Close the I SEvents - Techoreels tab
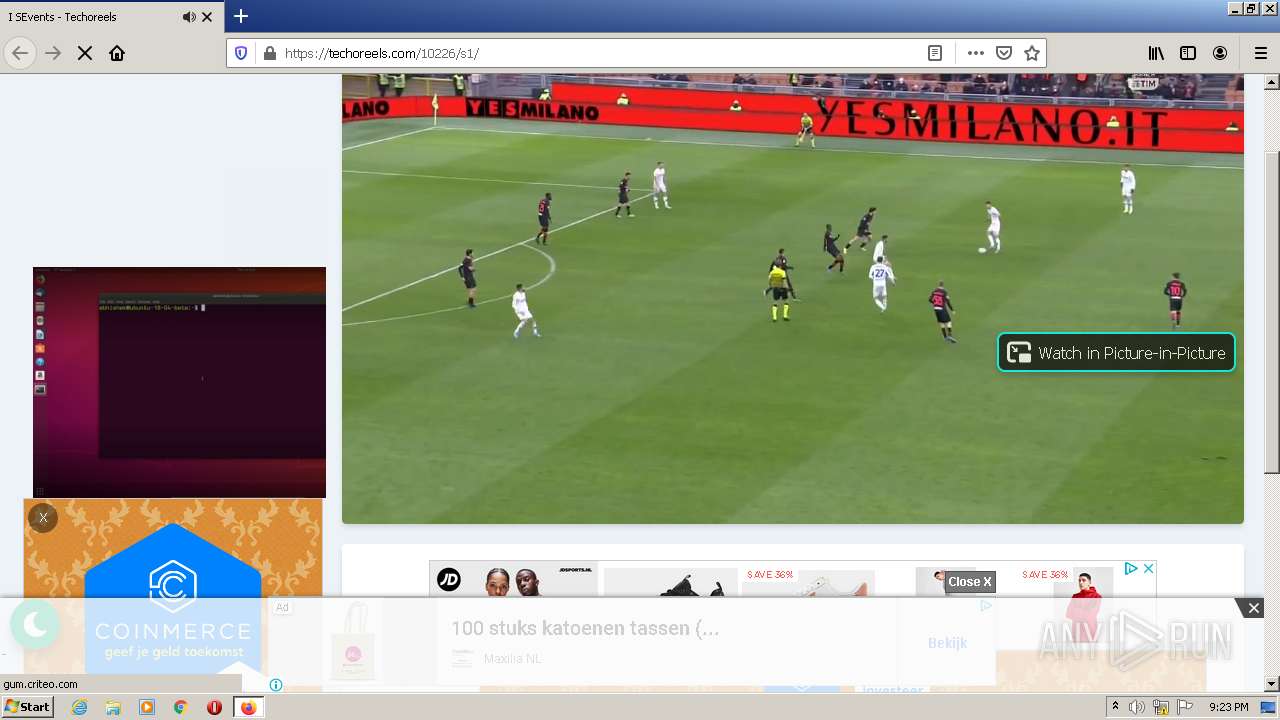 click(x=207, y=17)
